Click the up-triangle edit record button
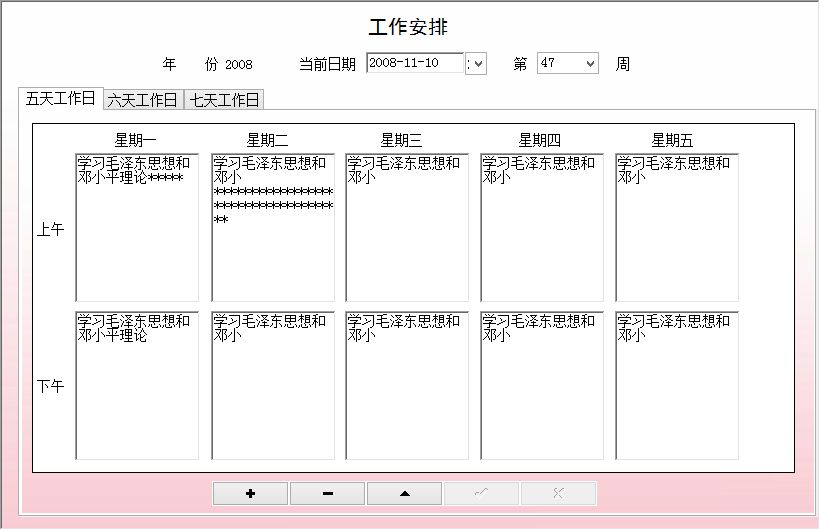The height and width of the screenshot is (530, 820). point(405,493)
